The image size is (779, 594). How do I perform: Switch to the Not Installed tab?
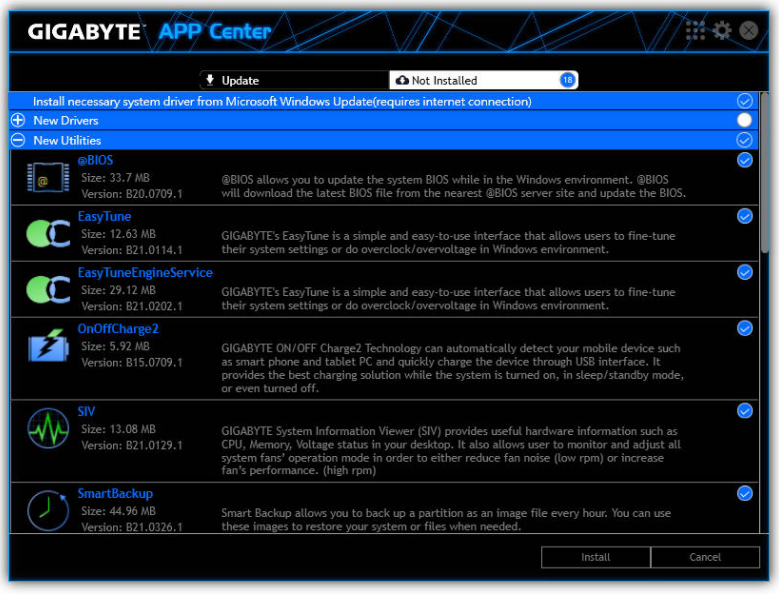[484, 80]
